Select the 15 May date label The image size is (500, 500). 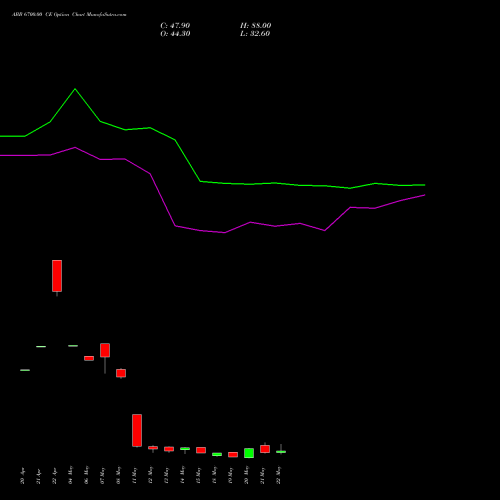pos(198,475)
